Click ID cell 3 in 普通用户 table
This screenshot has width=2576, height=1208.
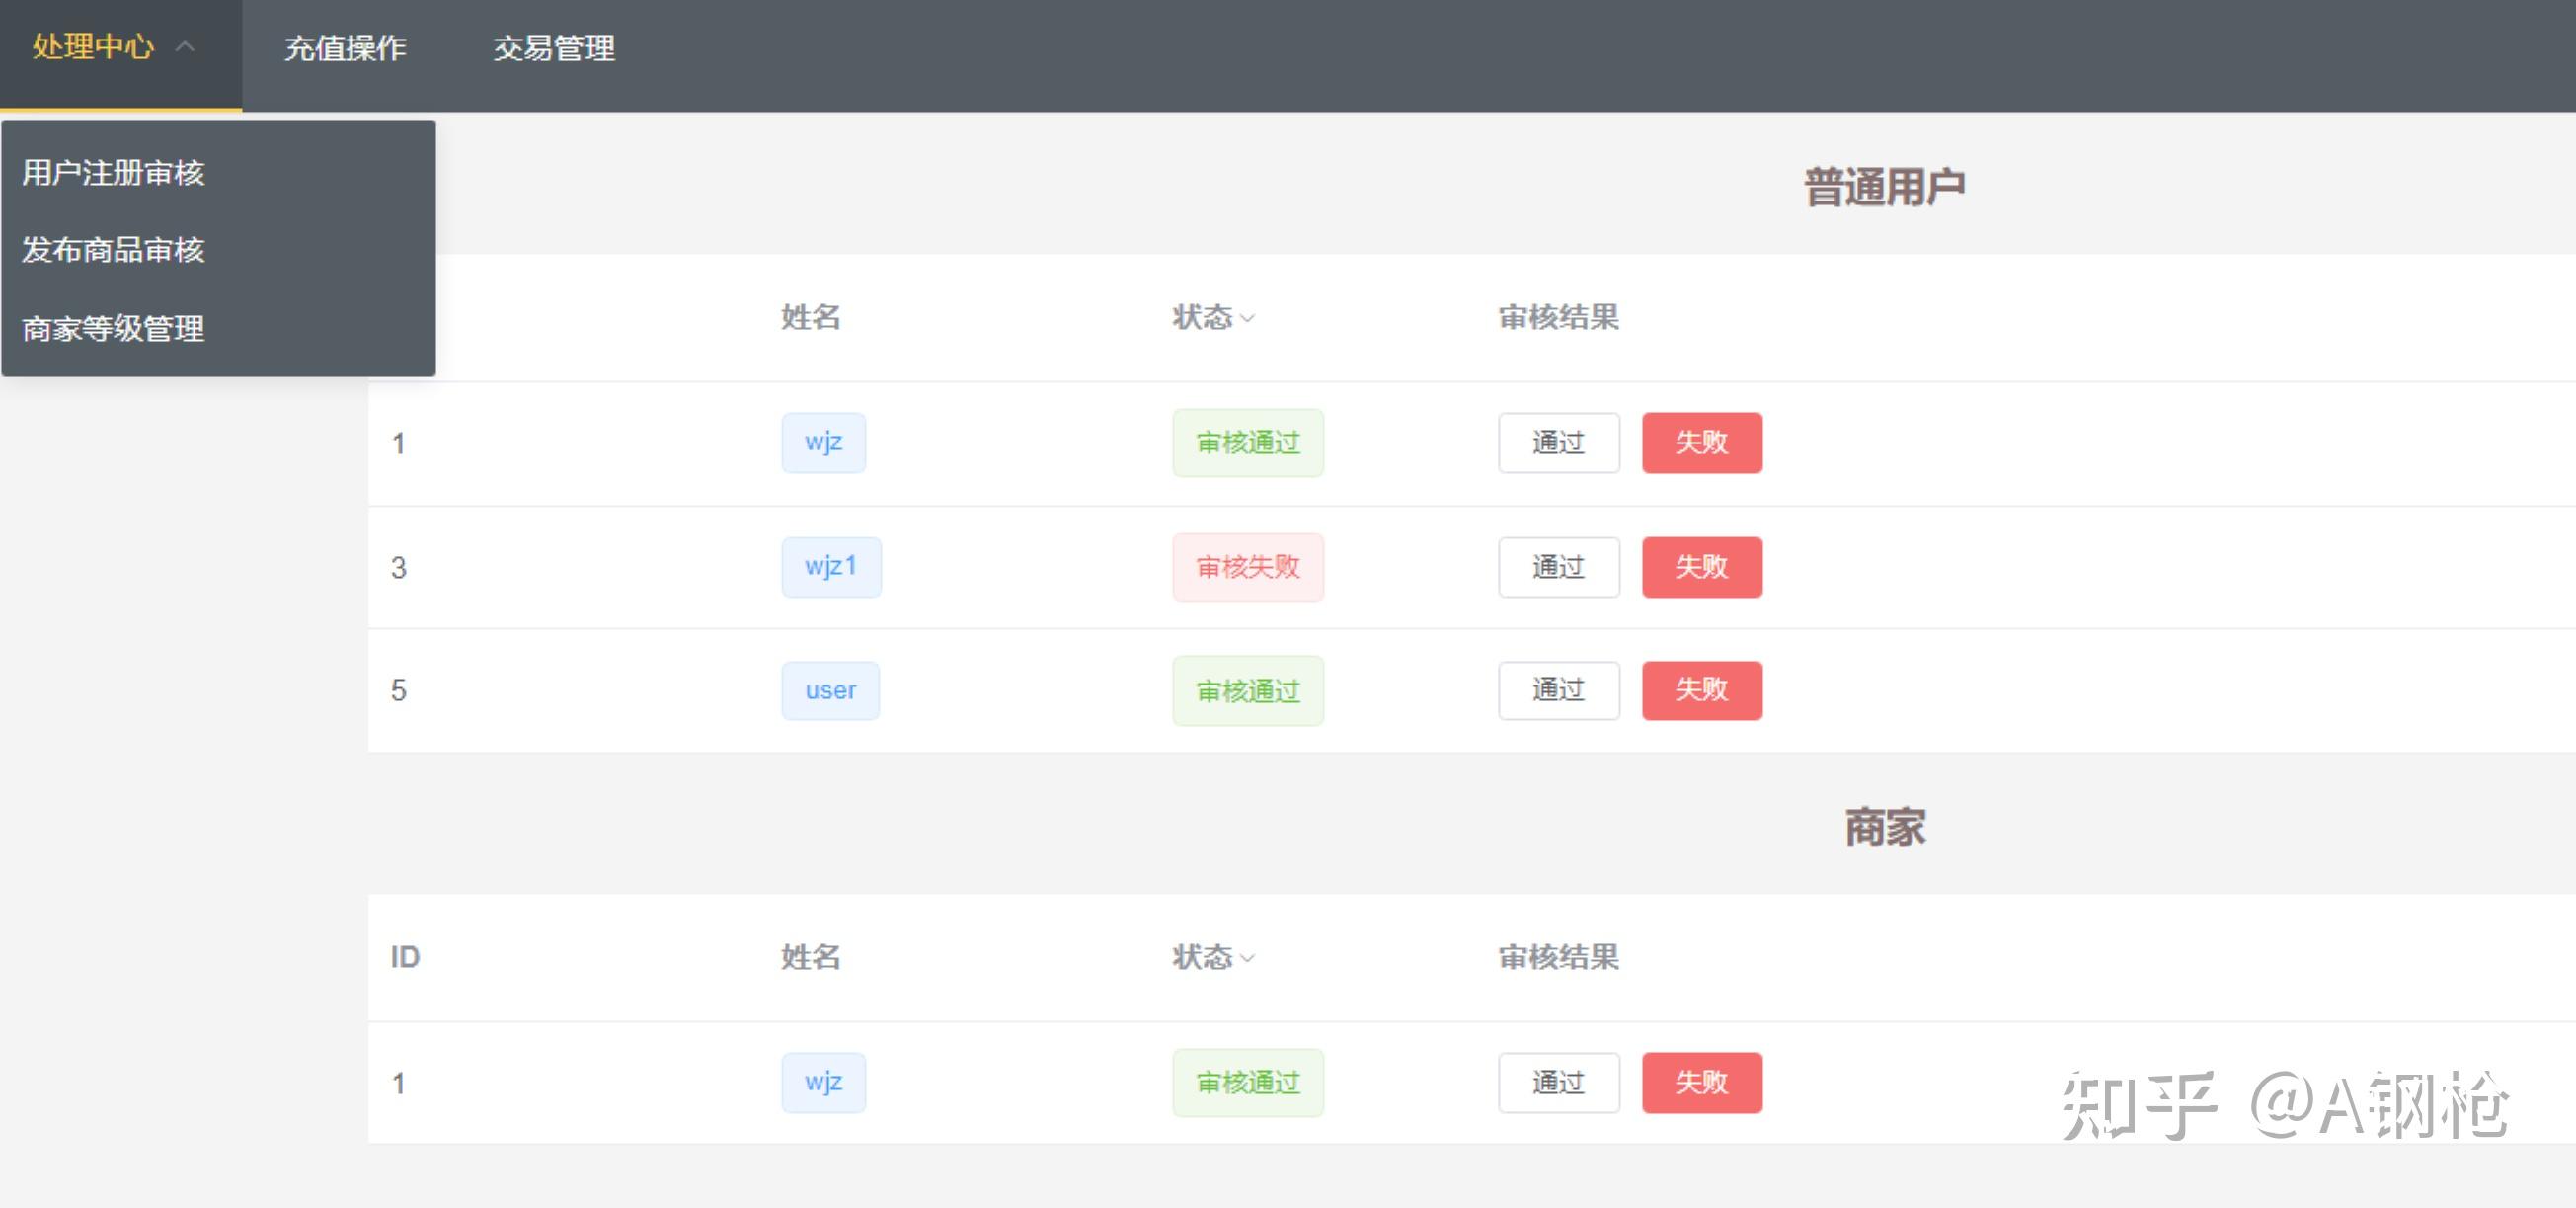[x=398, y=568]
